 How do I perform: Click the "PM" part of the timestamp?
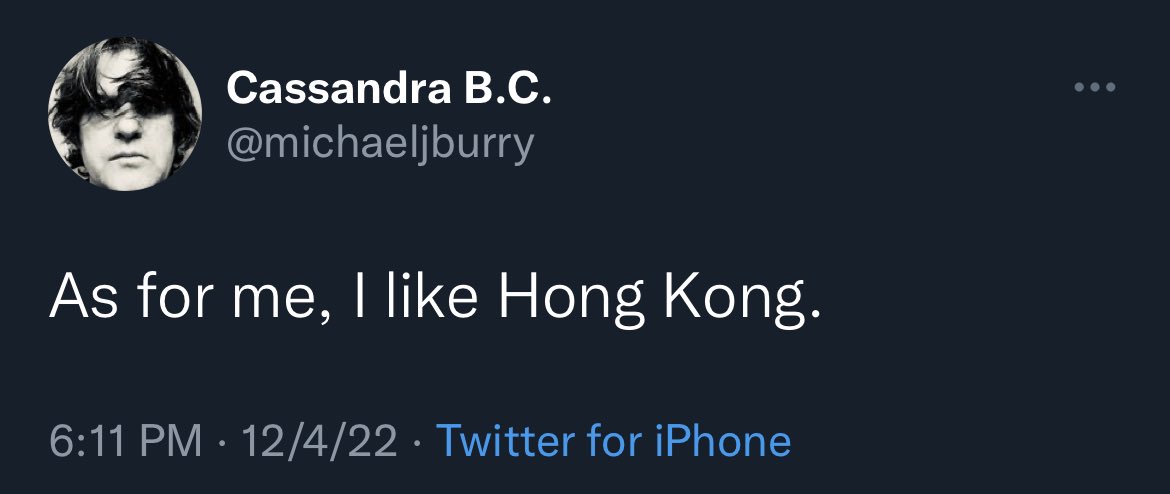[x=170, y=440]
